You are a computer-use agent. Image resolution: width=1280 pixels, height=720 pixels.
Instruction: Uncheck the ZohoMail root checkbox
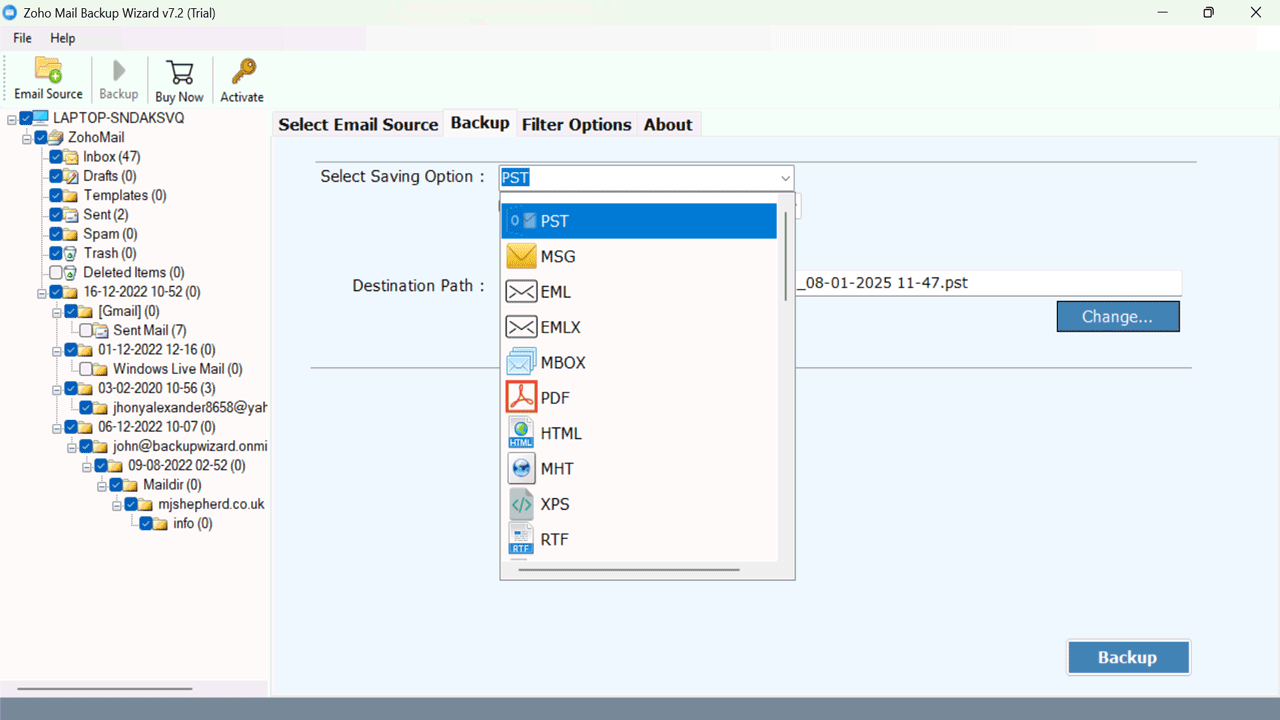[x=41, y=137]
